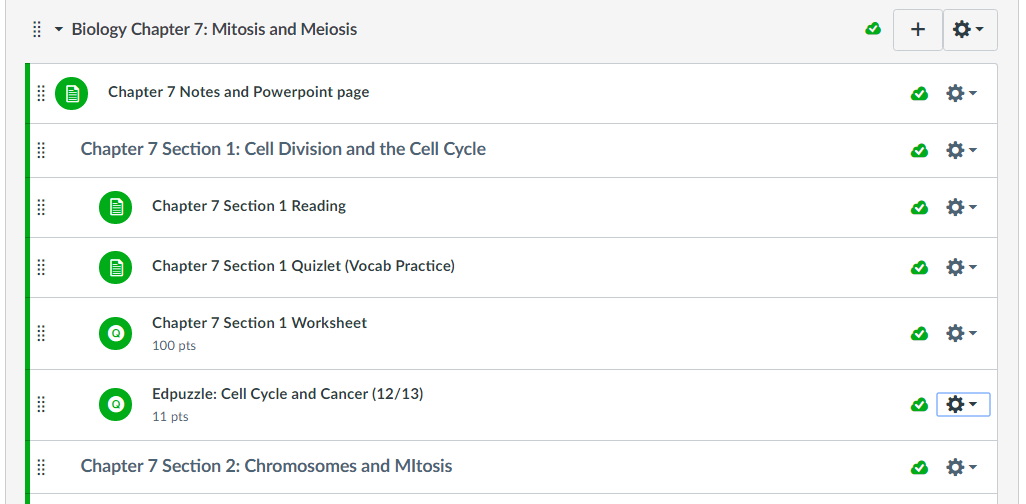Viewport: 1026px width, 504px height.
Task: Collapse the Biology Chapter 7 module
Action: click(59, 30)
